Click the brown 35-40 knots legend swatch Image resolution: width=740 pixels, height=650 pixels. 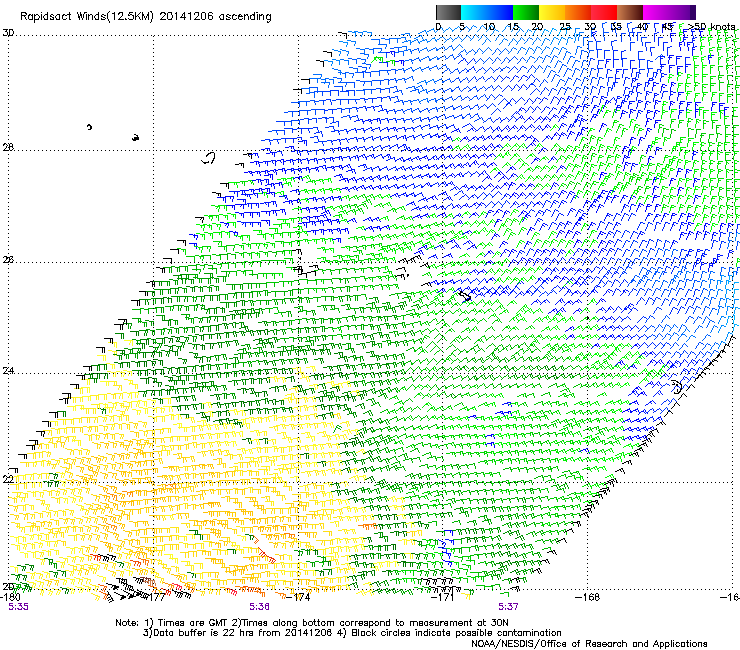point(630,12)
